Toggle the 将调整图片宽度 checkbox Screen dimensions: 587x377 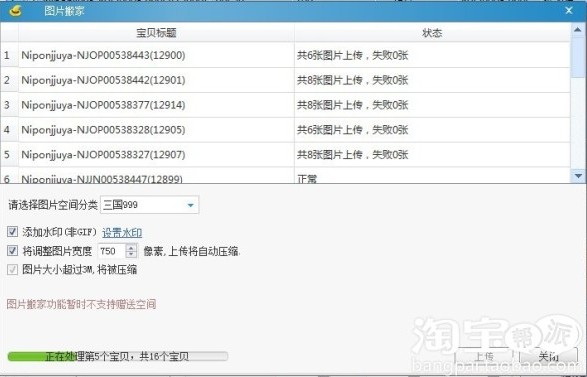[x=12, y=250]
